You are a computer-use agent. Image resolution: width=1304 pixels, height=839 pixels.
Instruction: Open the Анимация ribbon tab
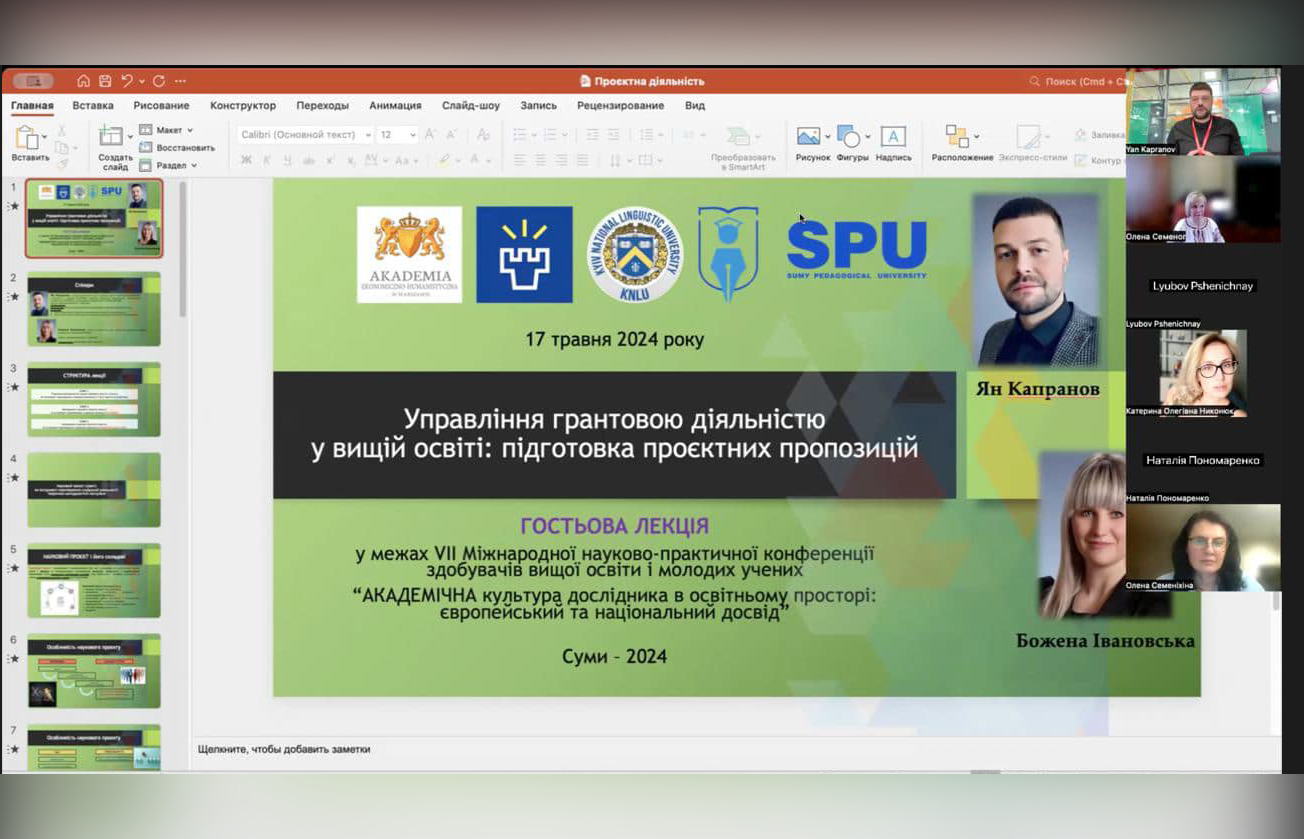tap(395, 106)
